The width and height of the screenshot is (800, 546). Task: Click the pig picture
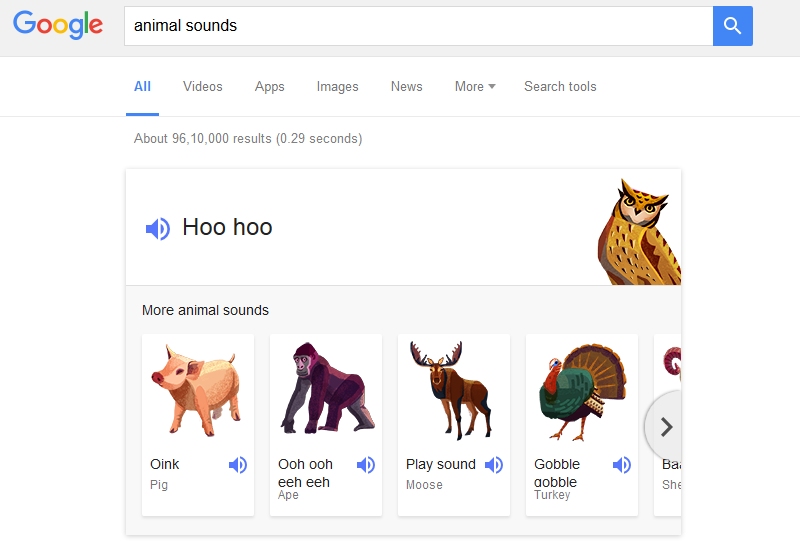(x=196, y=389)
